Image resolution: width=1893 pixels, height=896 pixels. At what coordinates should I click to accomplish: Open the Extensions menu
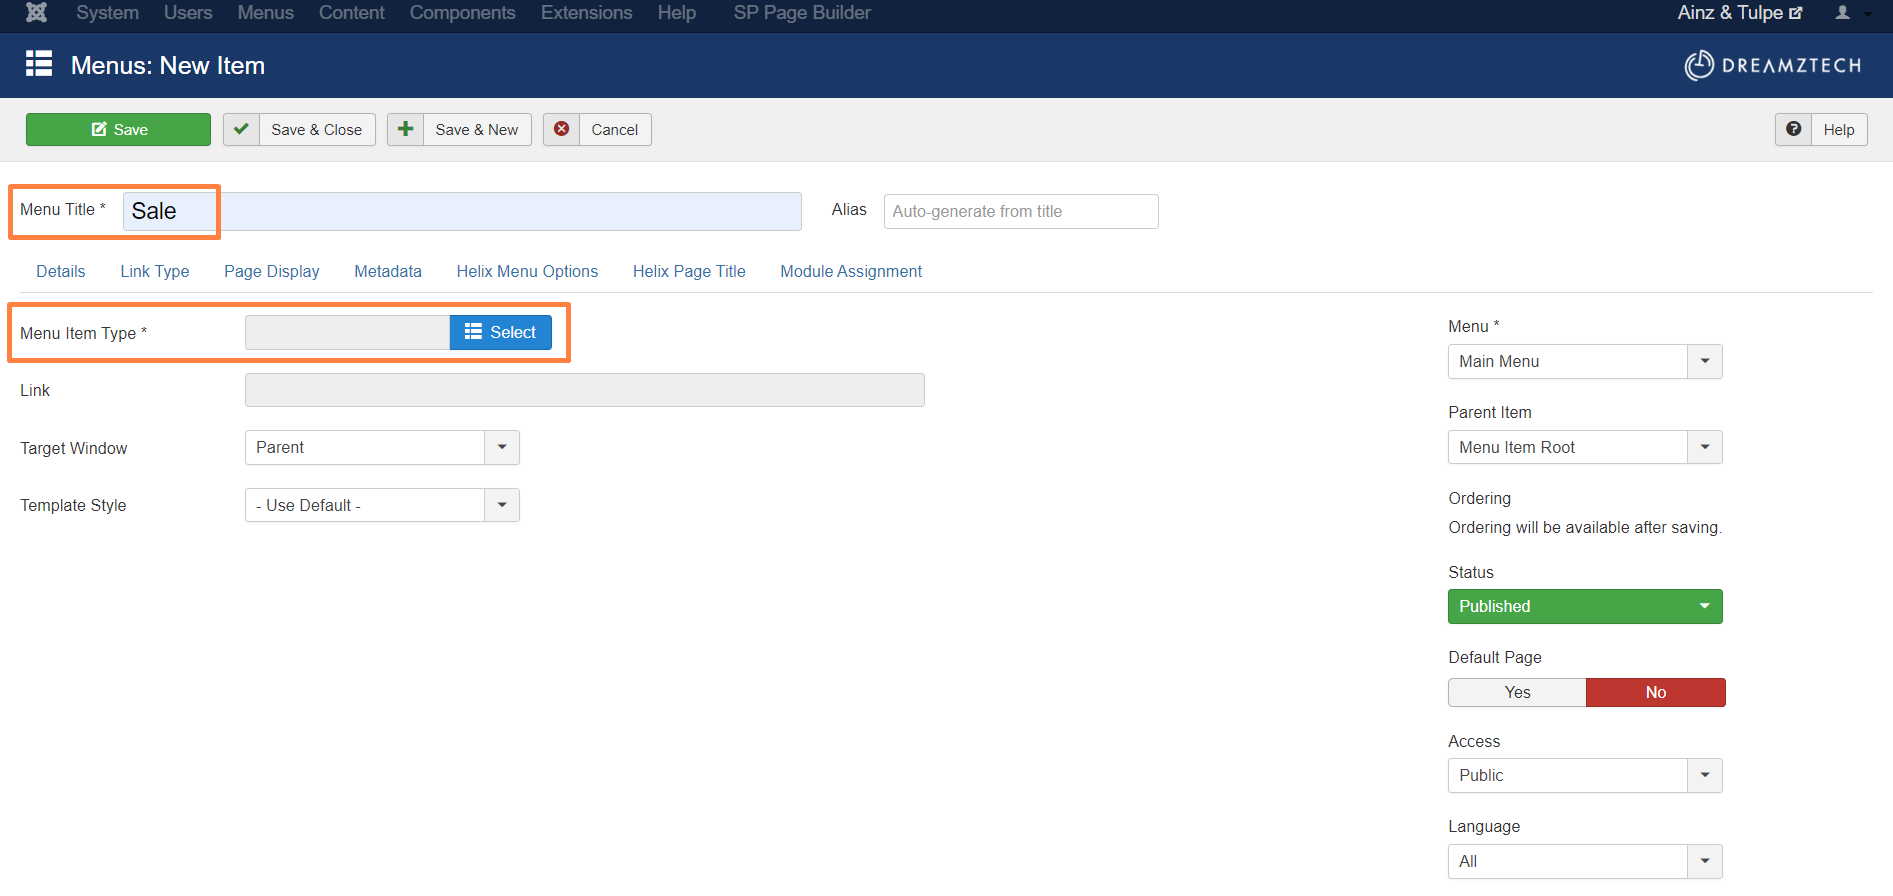click(x=586, y=13)
